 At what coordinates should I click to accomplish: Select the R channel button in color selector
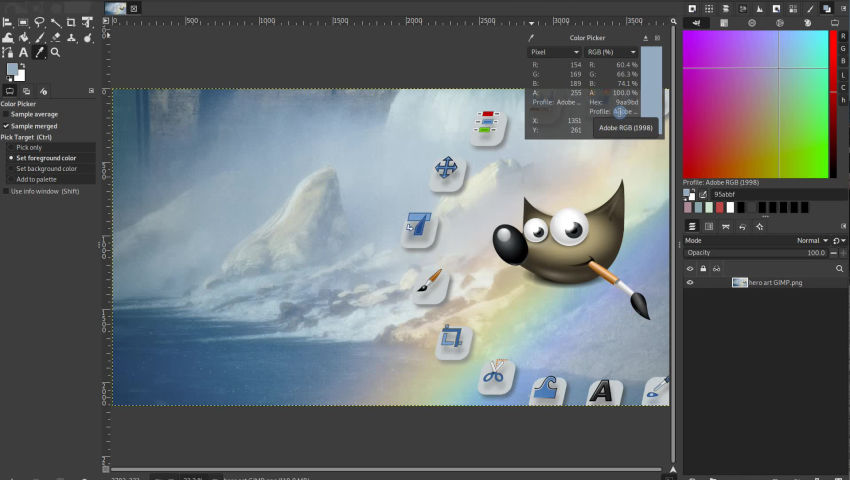click(x=843, y=36)
